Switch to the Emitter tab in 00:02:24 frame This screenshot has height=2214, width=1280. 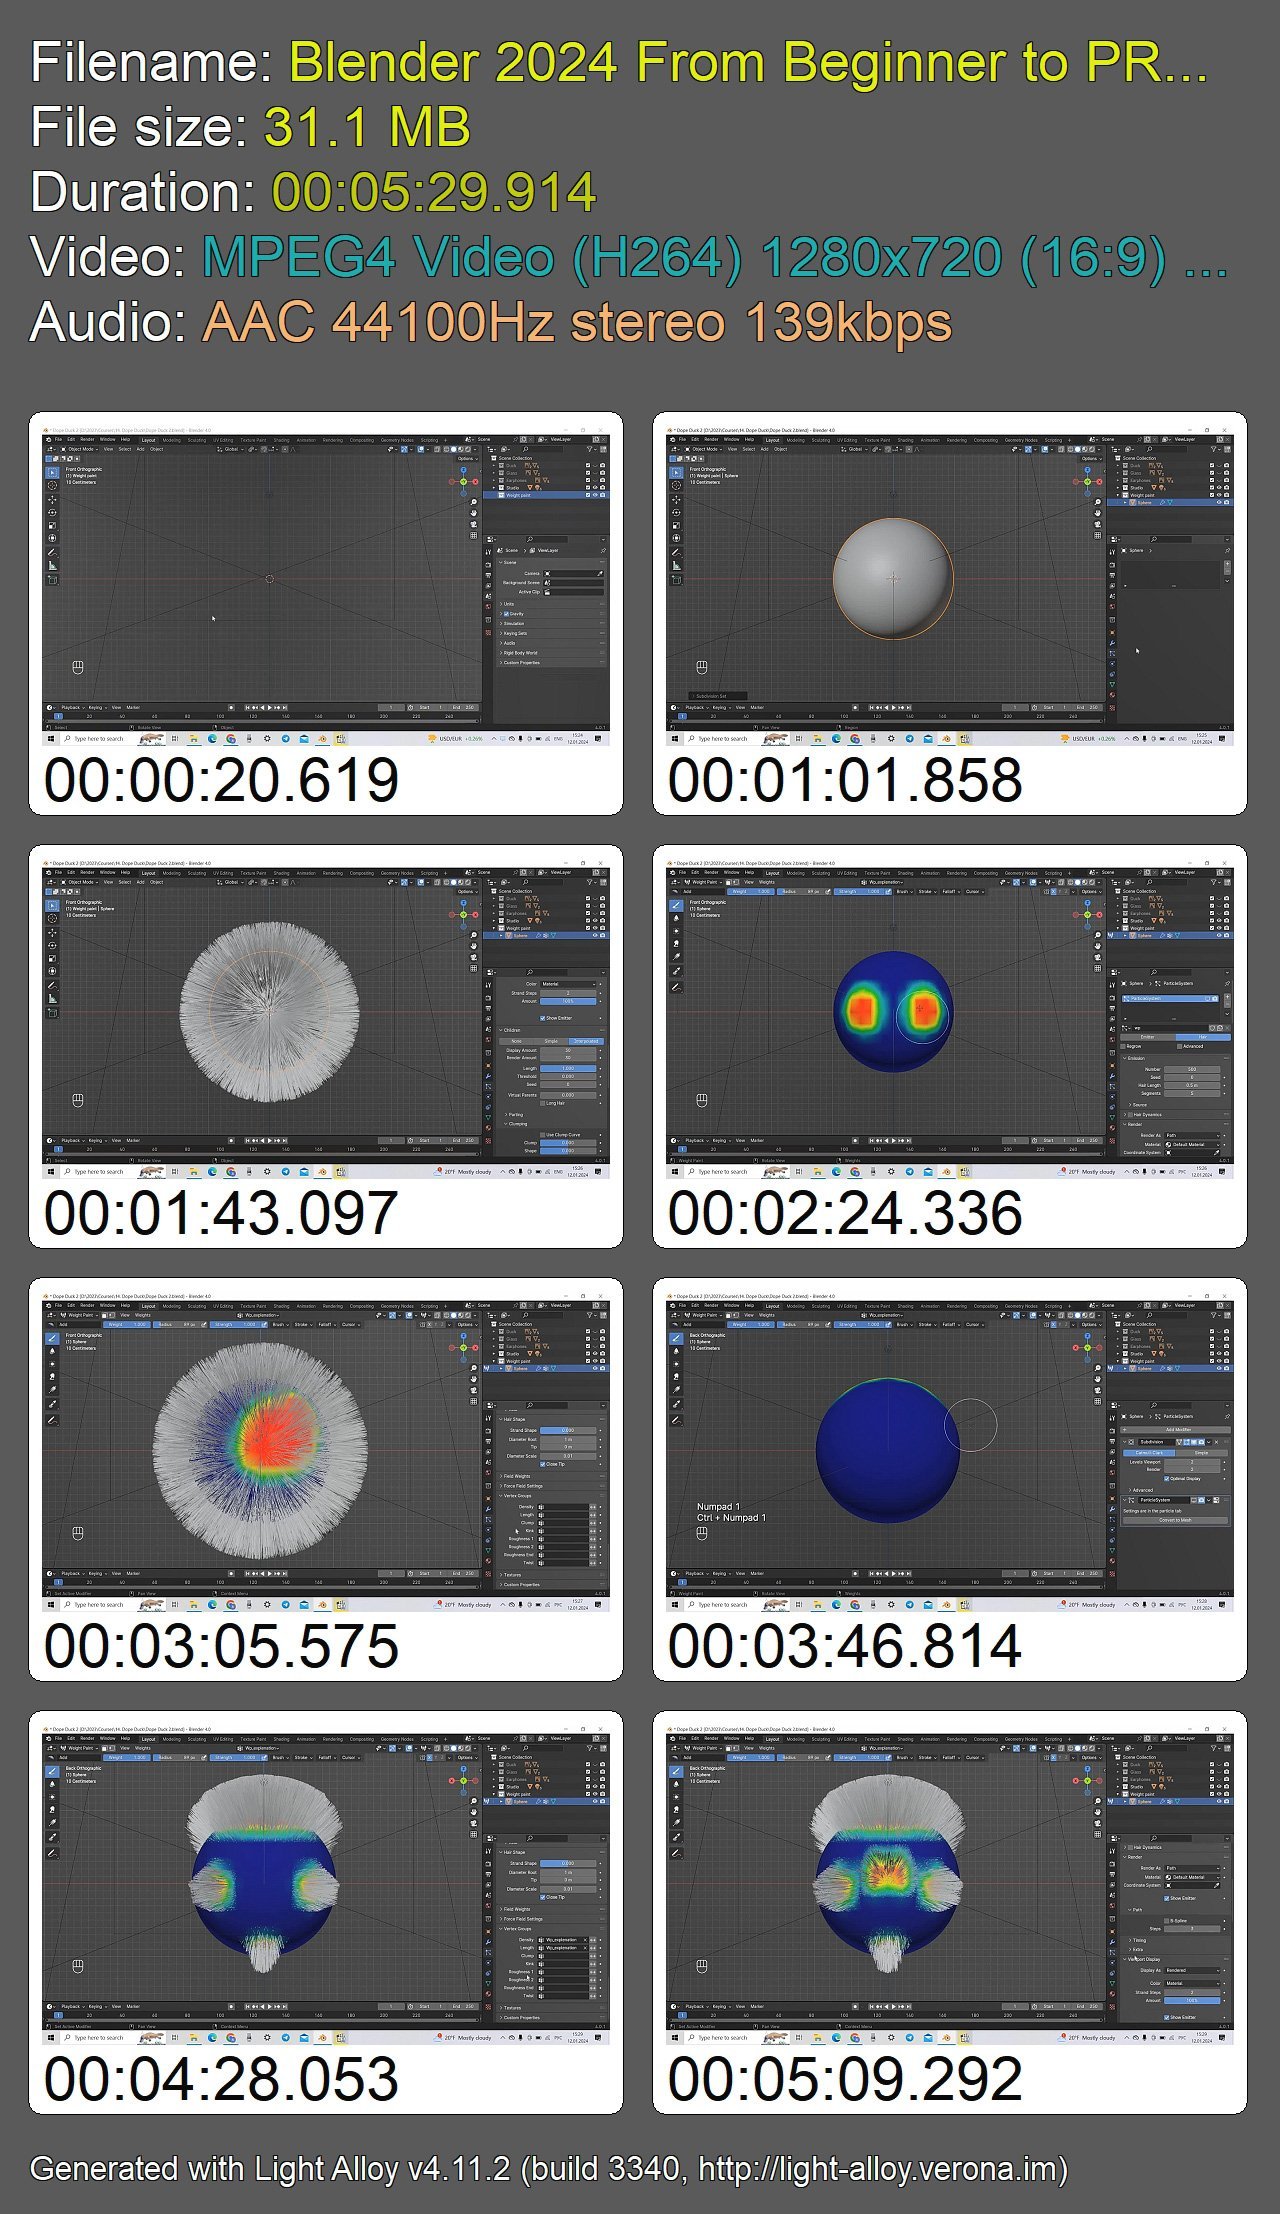[x=1148, y=1037]
